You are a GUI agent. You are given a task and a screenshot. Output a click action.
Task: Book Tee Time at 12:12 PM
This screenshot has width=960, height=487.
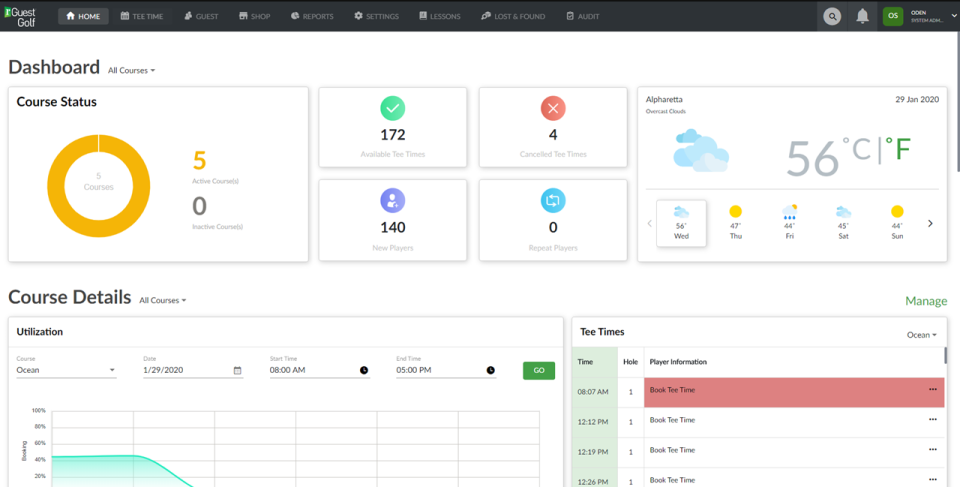pos(672,420)
